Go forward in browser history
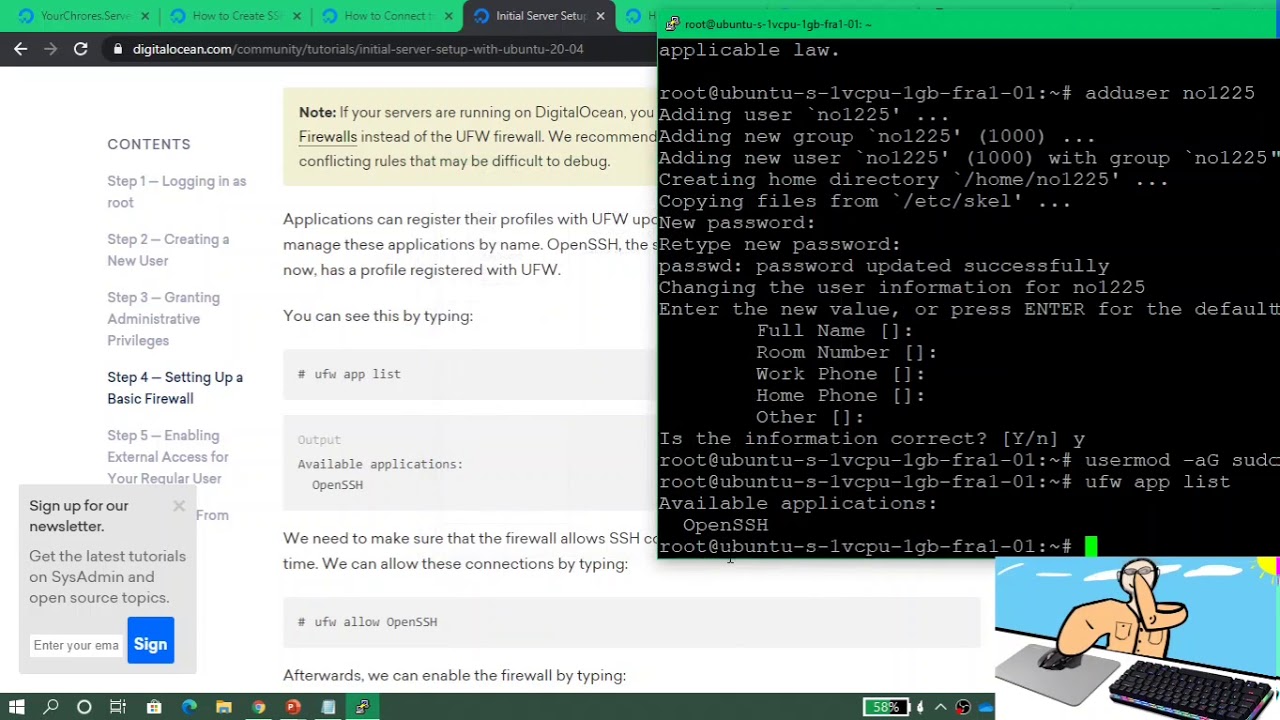Screen dimensions: 1280x720 tap(51, 49)
